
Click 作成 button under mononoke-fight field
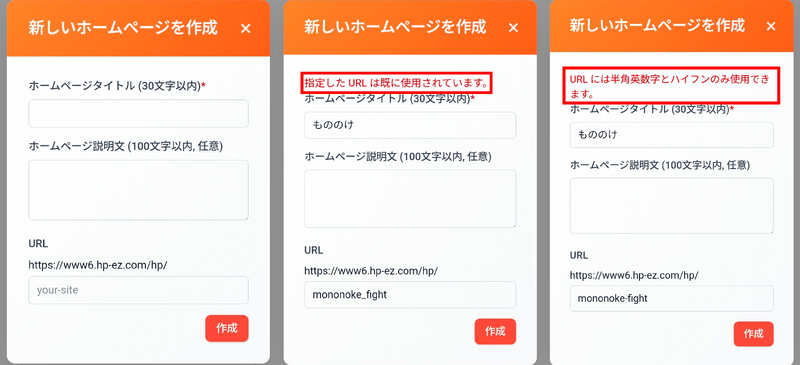click(754, 334)
